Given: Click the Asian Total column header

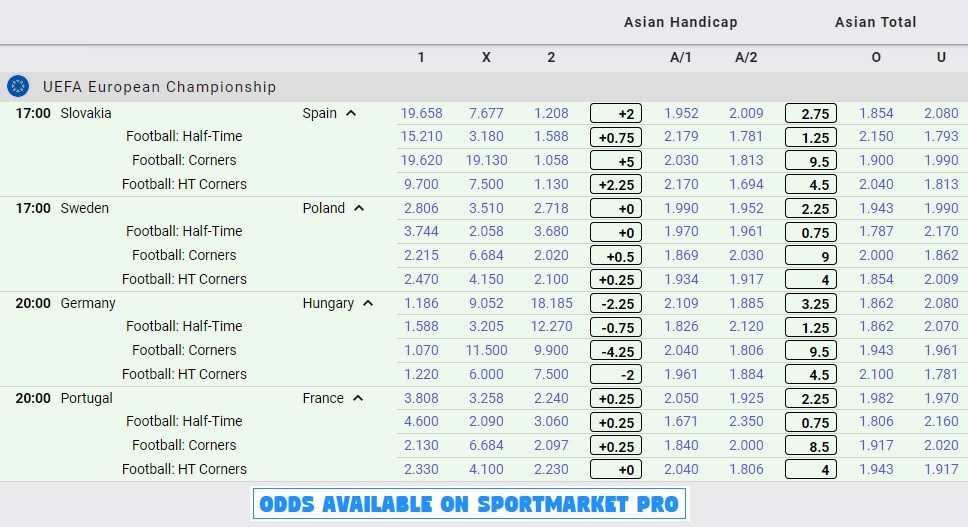Looking at the screenshot, I should pos(875,22).
